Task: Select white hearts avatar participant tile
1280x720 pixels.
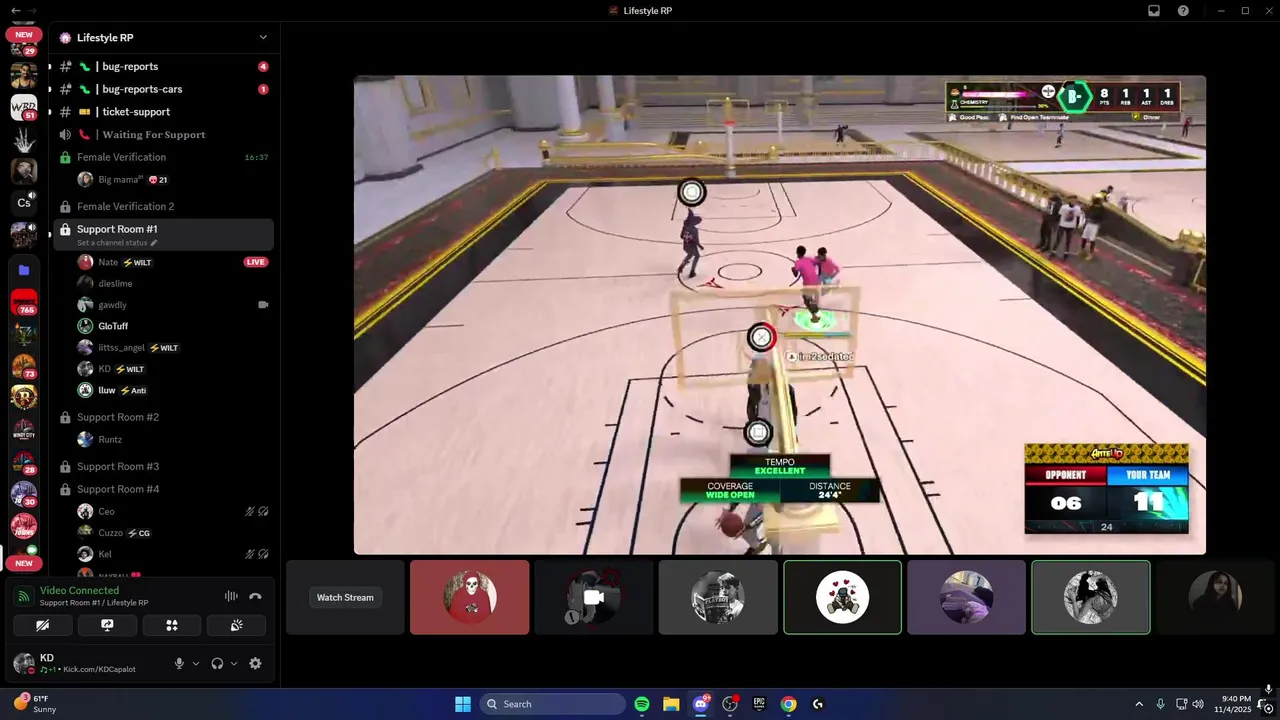Action: (842, 597)
